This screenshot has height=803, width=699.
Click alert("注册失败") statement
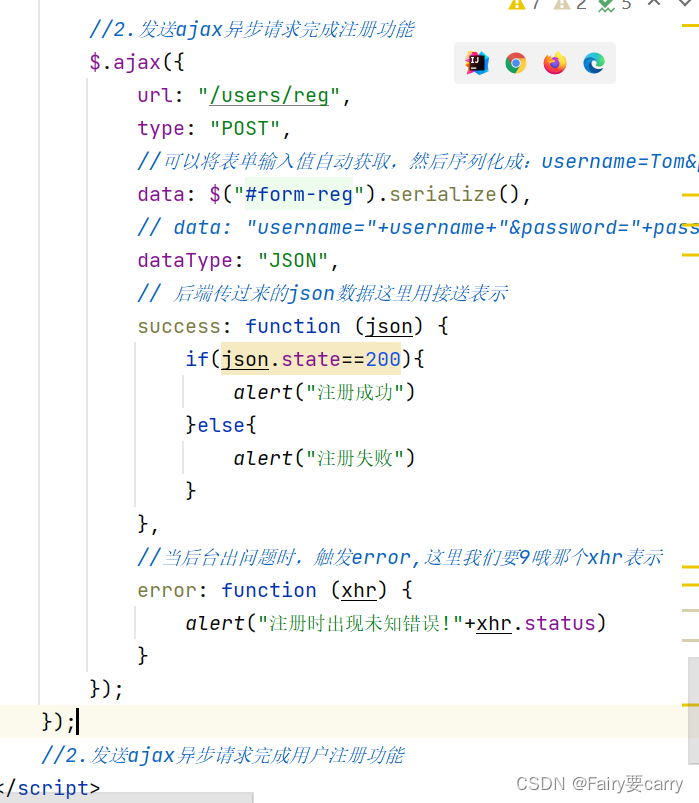click(324, 458)
